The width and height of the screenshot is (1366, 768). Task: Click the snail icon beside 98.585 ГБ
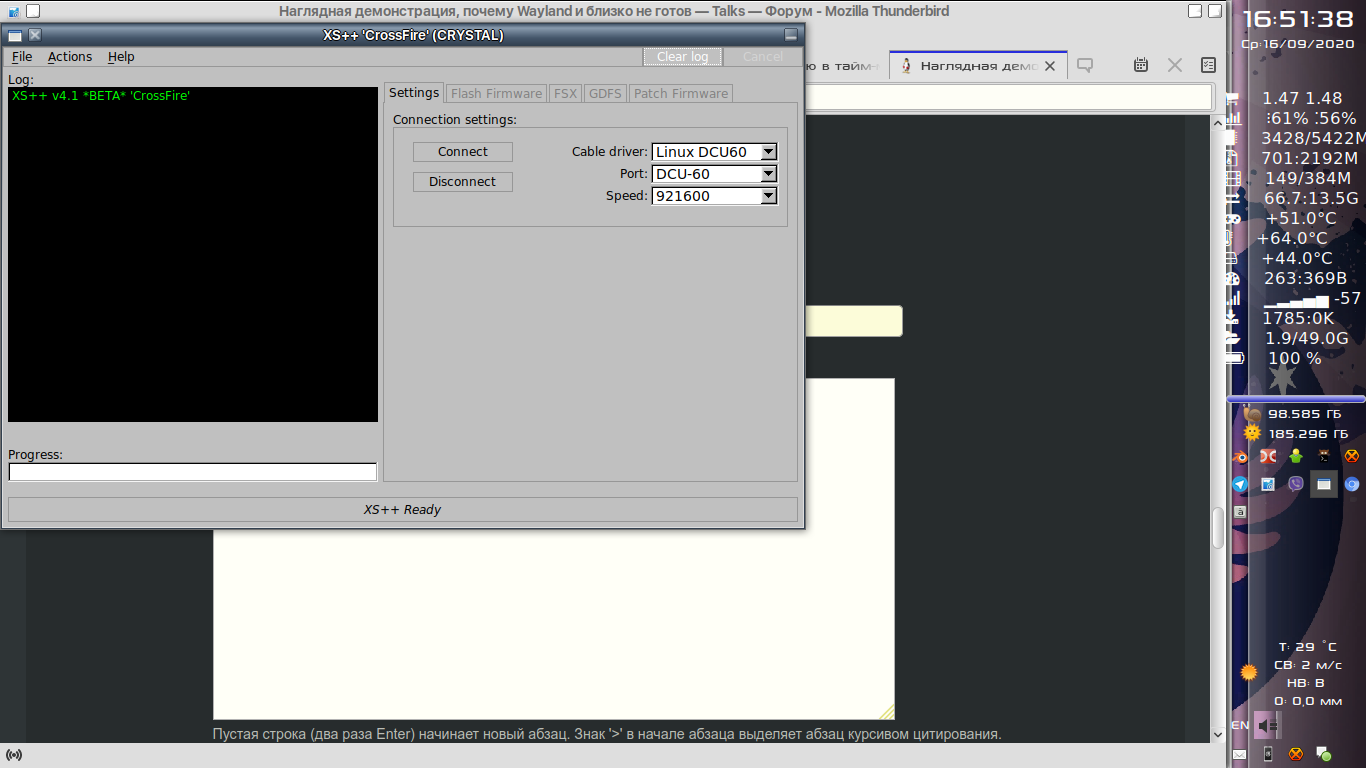1251,413
